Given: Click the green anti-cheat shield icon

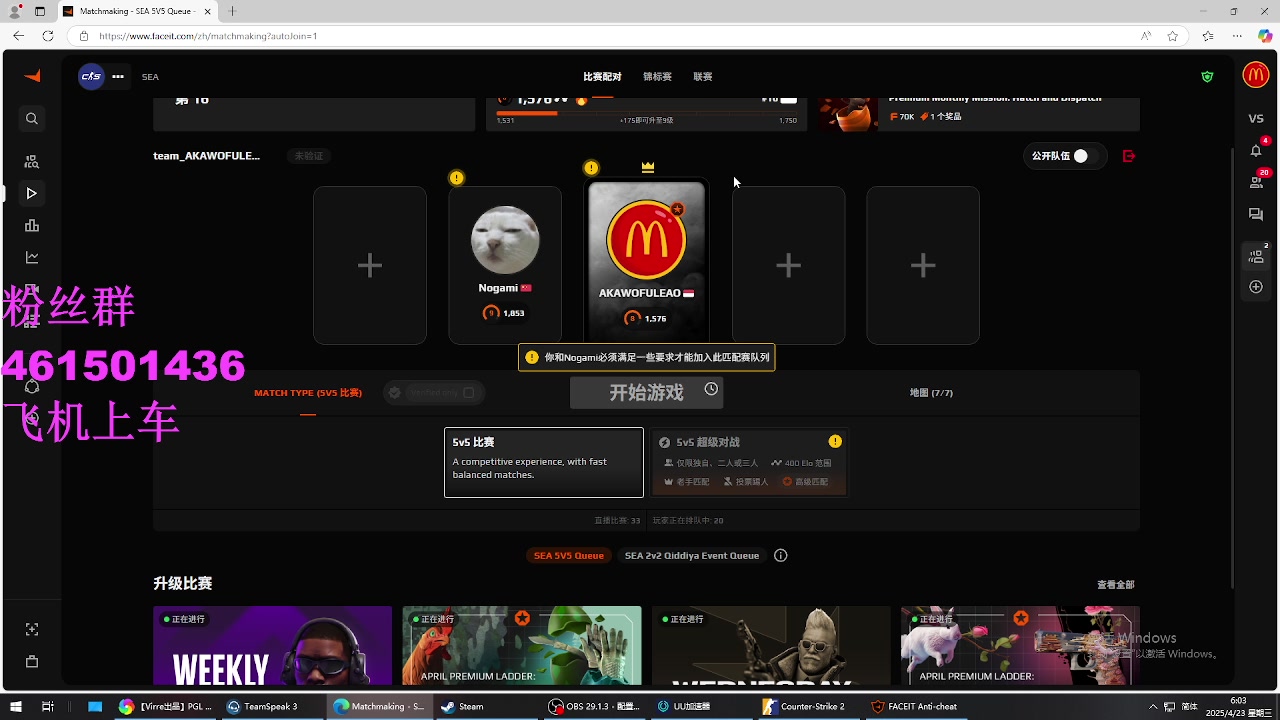Looking at the screenshot, I should click(x=1207, y=76).
